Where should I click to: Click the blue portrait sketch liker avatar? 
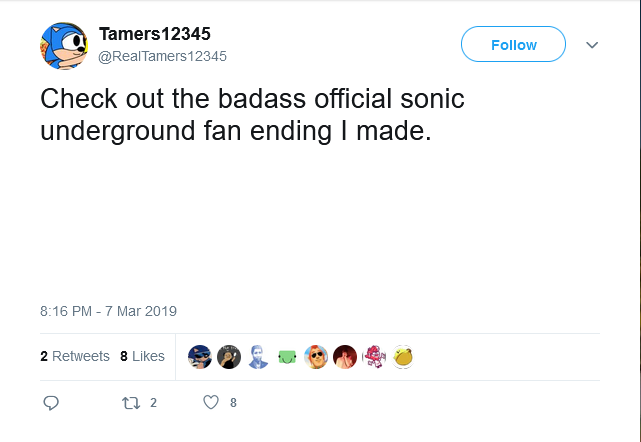click(x=258, y=356)
